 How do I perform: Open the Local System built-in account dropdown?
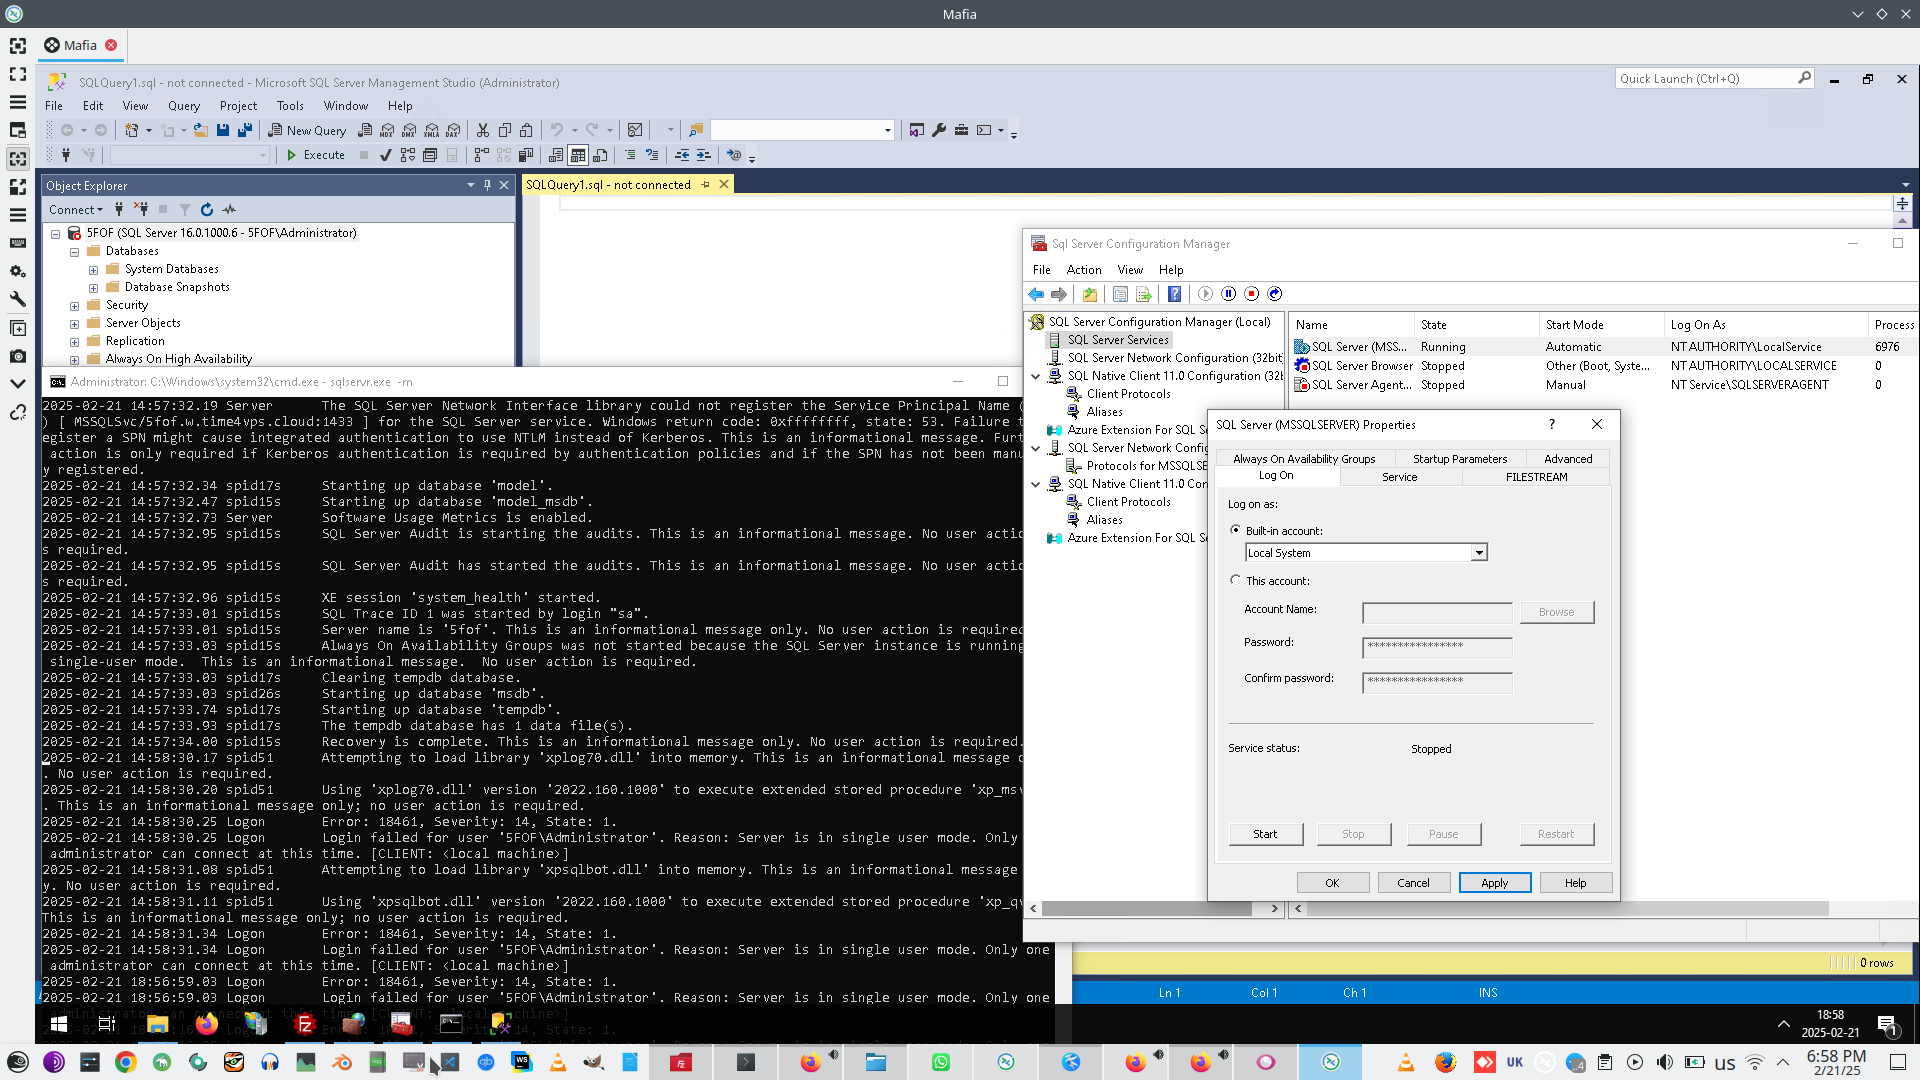(x=1478, y=553)
